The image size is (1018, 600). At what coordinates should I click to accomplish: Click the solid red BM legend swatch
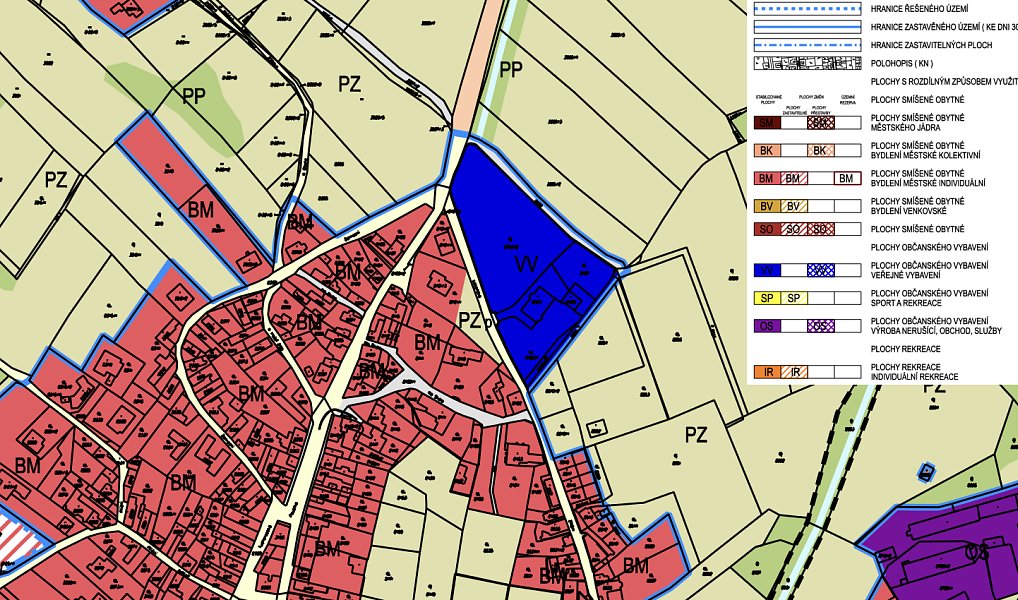tap(767, 178)
